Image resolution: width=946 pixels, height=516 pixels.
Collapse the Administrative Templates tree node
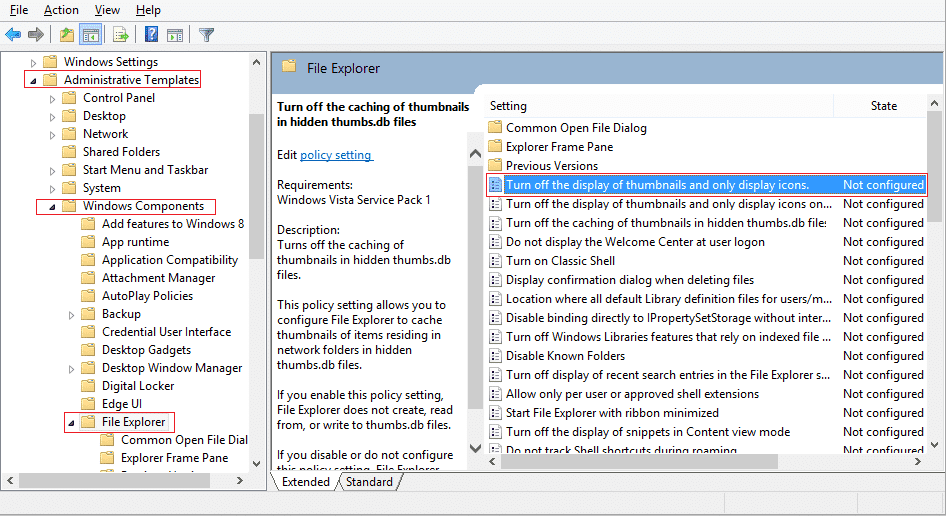[33, 80]
